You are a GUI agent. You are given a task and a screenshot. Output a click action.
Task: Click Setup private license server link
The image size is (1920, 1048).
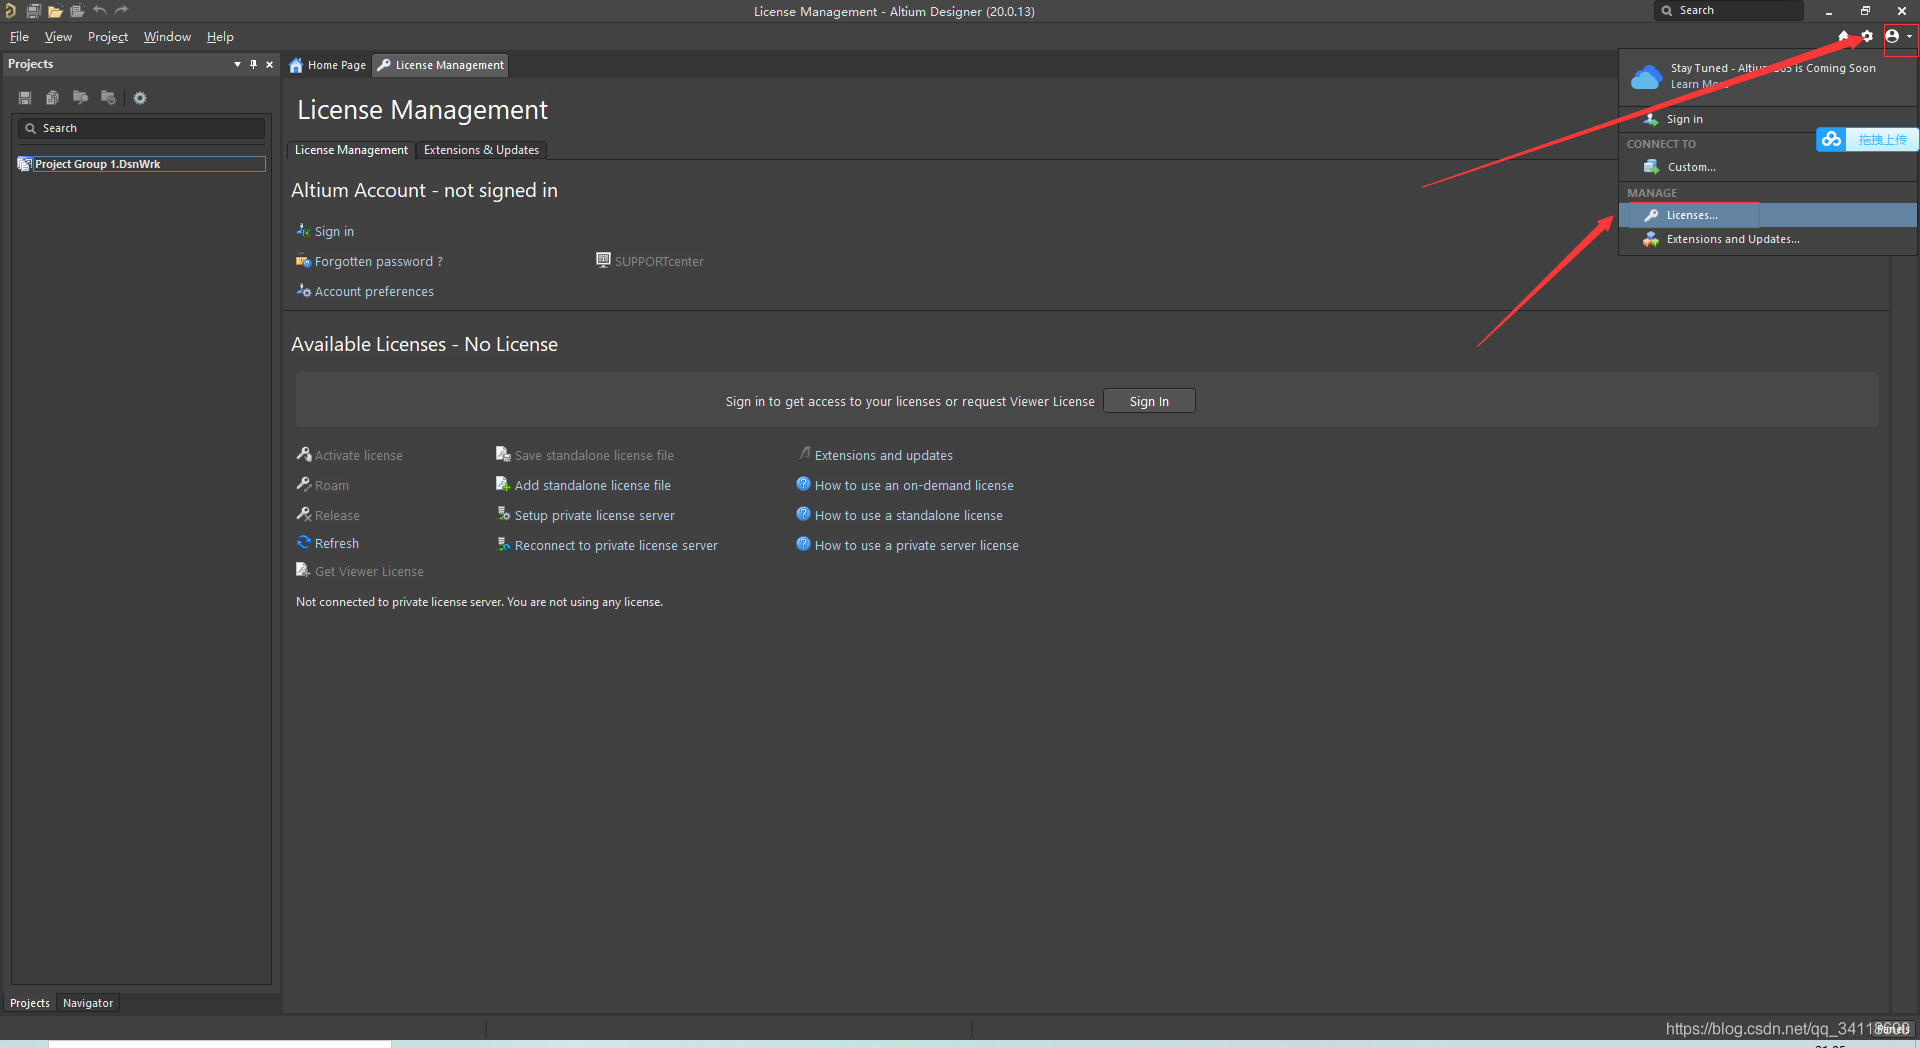(594, 515)
